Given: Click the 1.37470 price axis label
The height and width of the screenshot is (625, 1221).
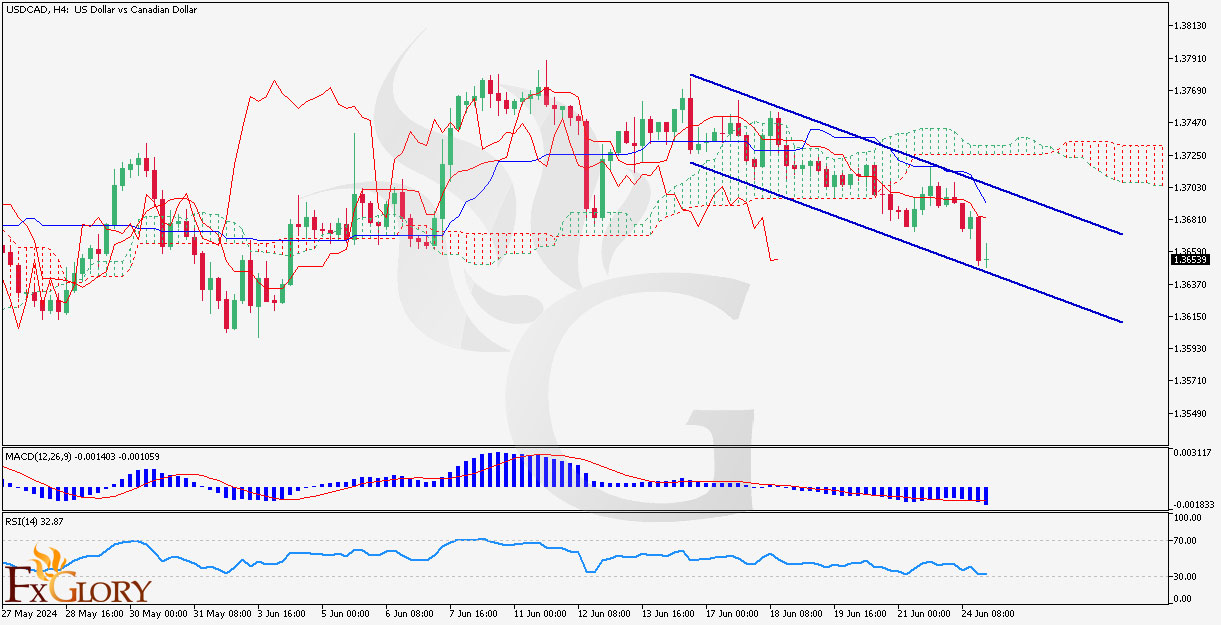Looking at the screenshot, I should (x=1190, y=123).
